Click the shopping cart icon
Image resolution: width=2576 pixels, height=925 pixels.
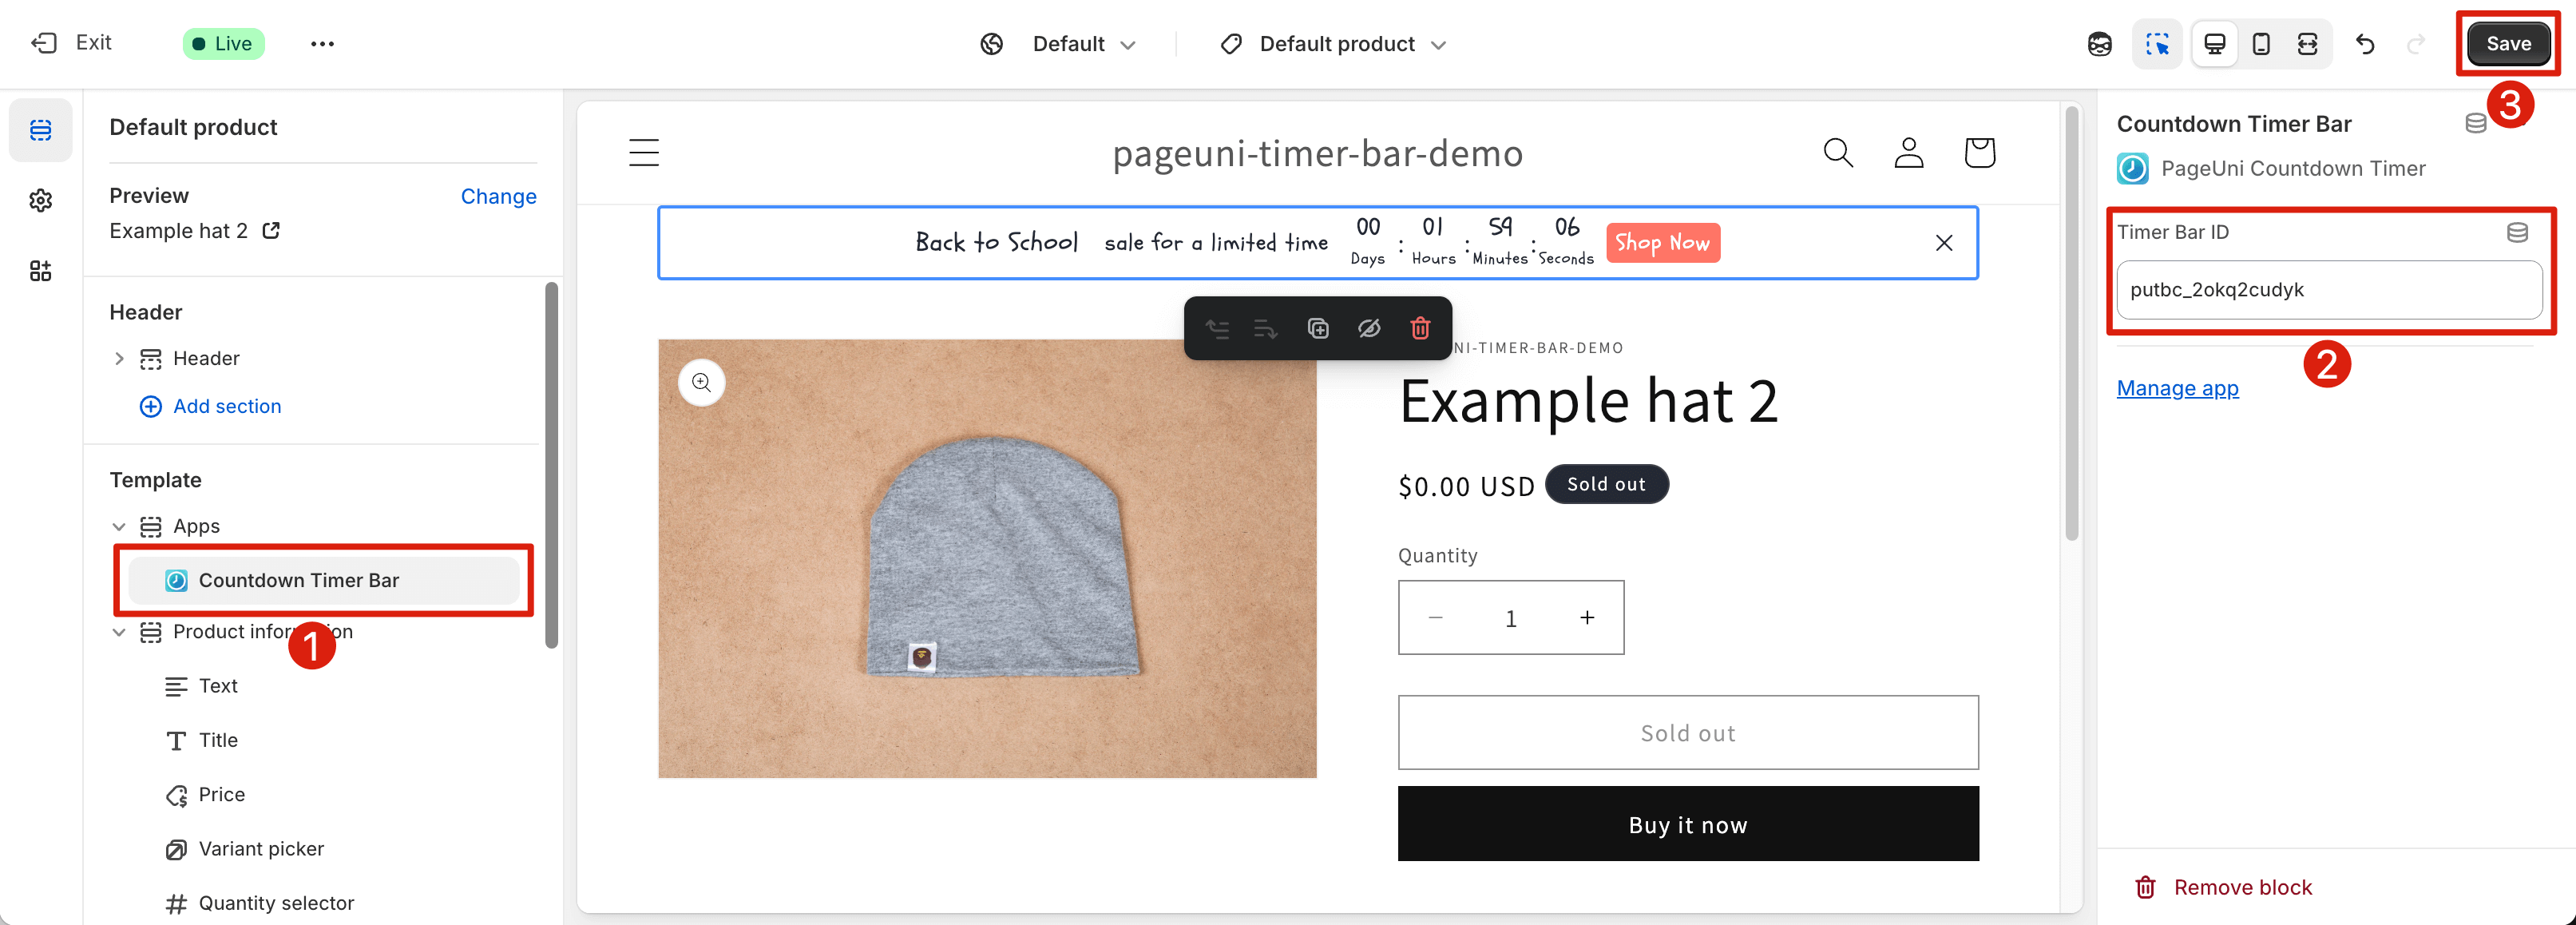[1980, 153]
